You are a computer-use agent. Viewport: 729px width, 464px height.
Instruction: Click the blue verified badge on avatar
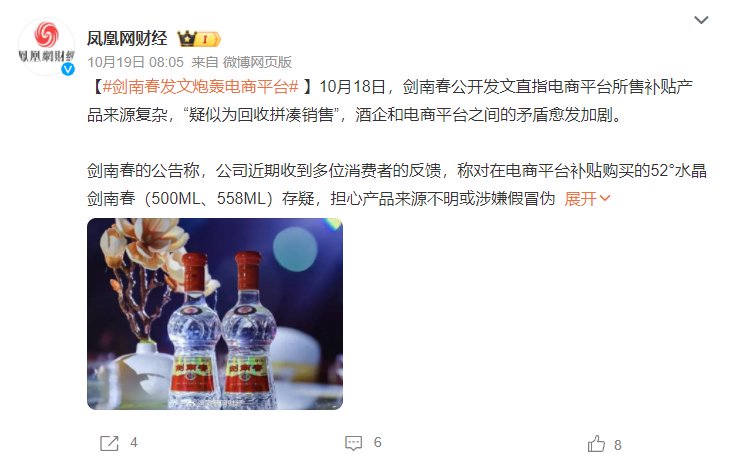[x=68, y=69]
